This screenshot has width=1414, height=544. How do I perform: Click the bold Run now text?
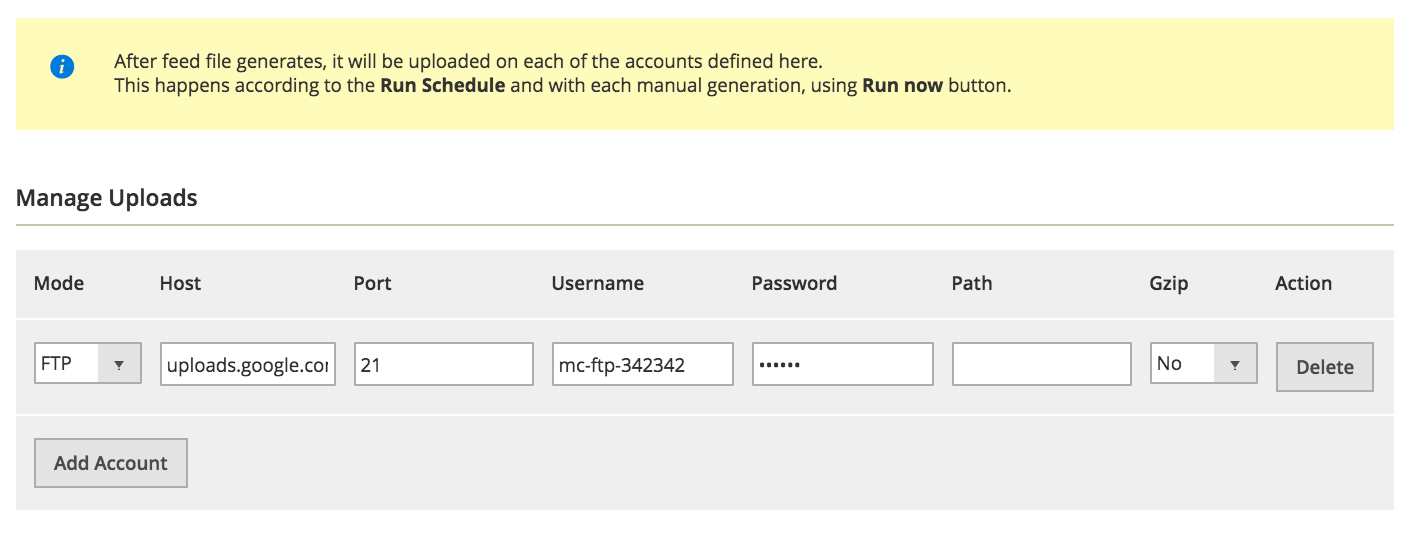903,86
